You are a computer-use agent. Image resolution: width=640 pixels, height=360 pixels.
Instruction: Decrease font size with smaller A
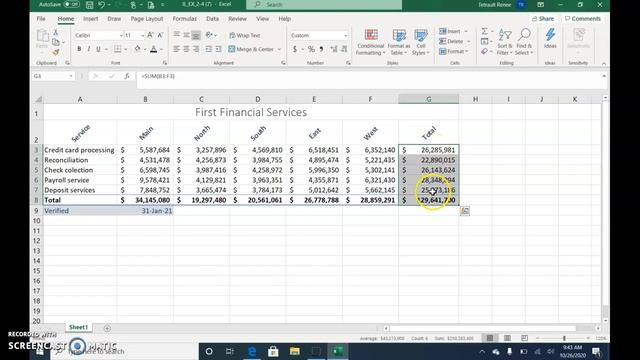(160, 36)
